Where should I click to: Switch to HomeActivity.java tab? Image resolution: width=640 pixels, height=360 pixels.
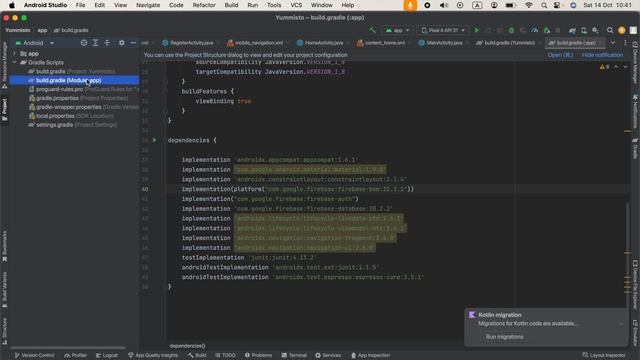(323, 42)
